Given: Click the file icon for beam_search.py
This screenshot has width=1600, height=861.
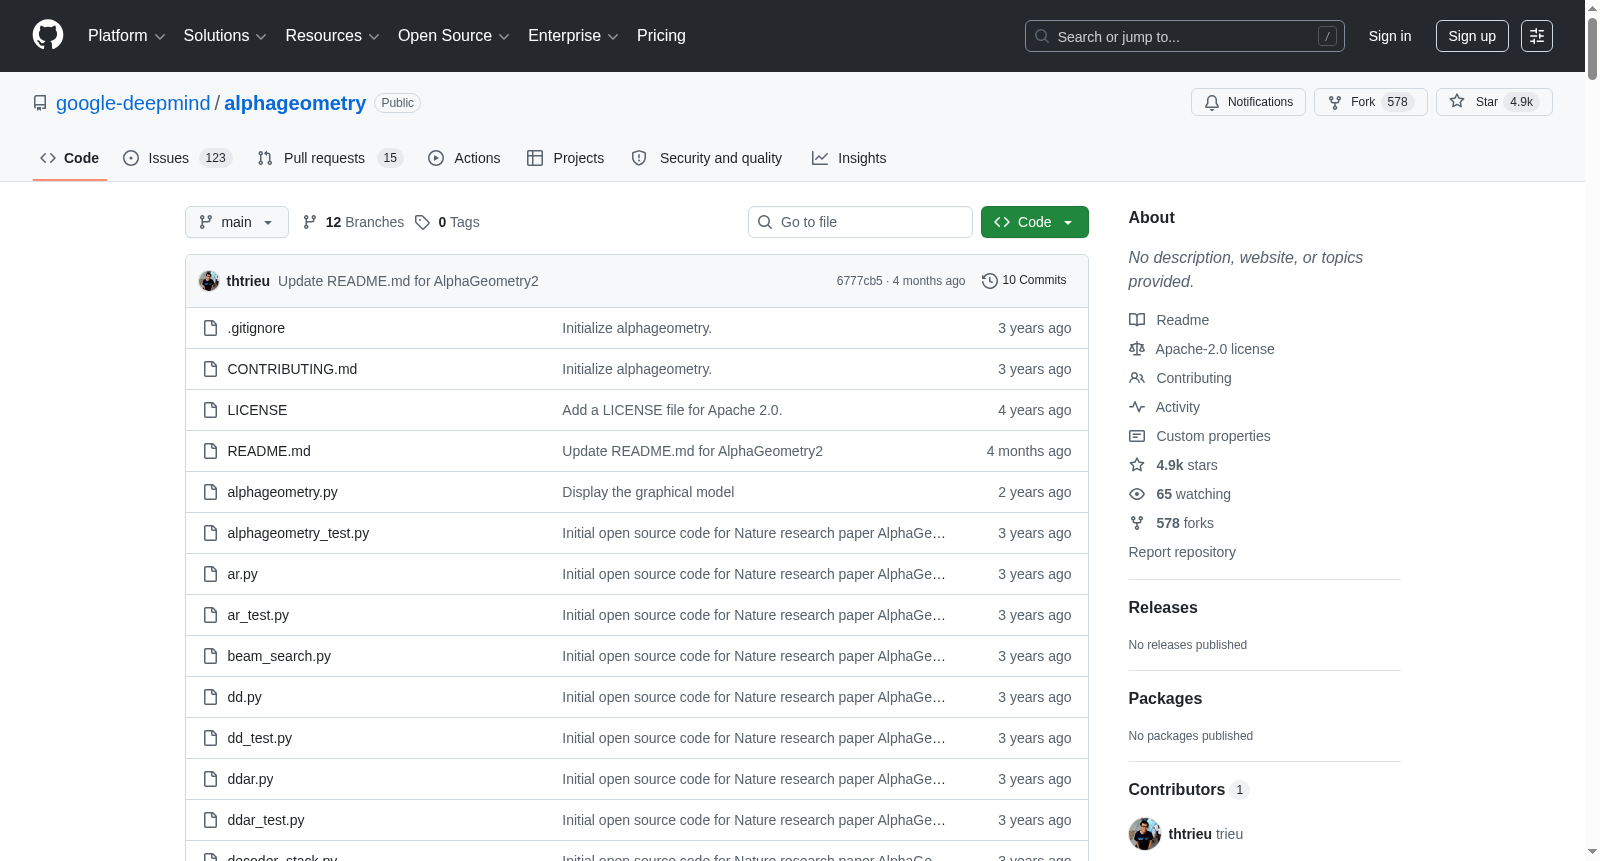Looking at the screenshot, I should pyautogui.click(x=210, y=656).
